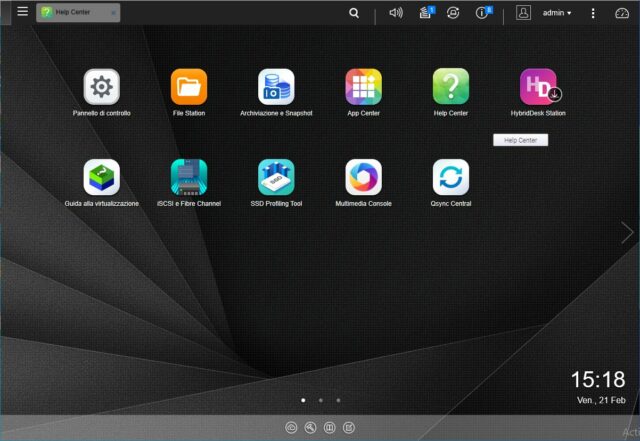This screenshot has width=640, height=441.
Task: Open Archiviazione e Snapshot
Action: click(276, 87)
